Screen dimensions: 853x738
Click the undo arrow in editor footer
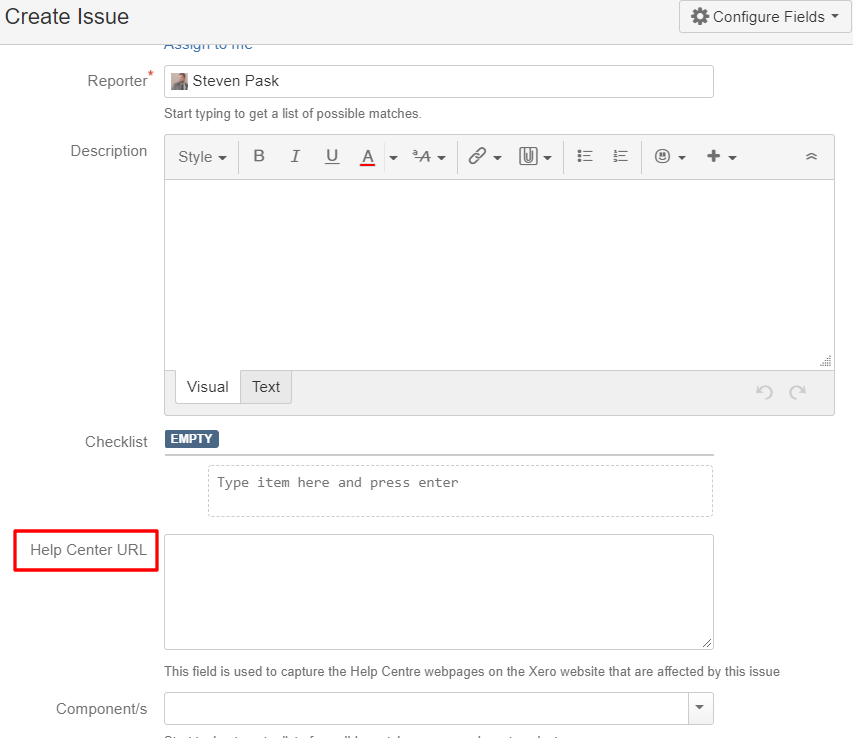764,392
